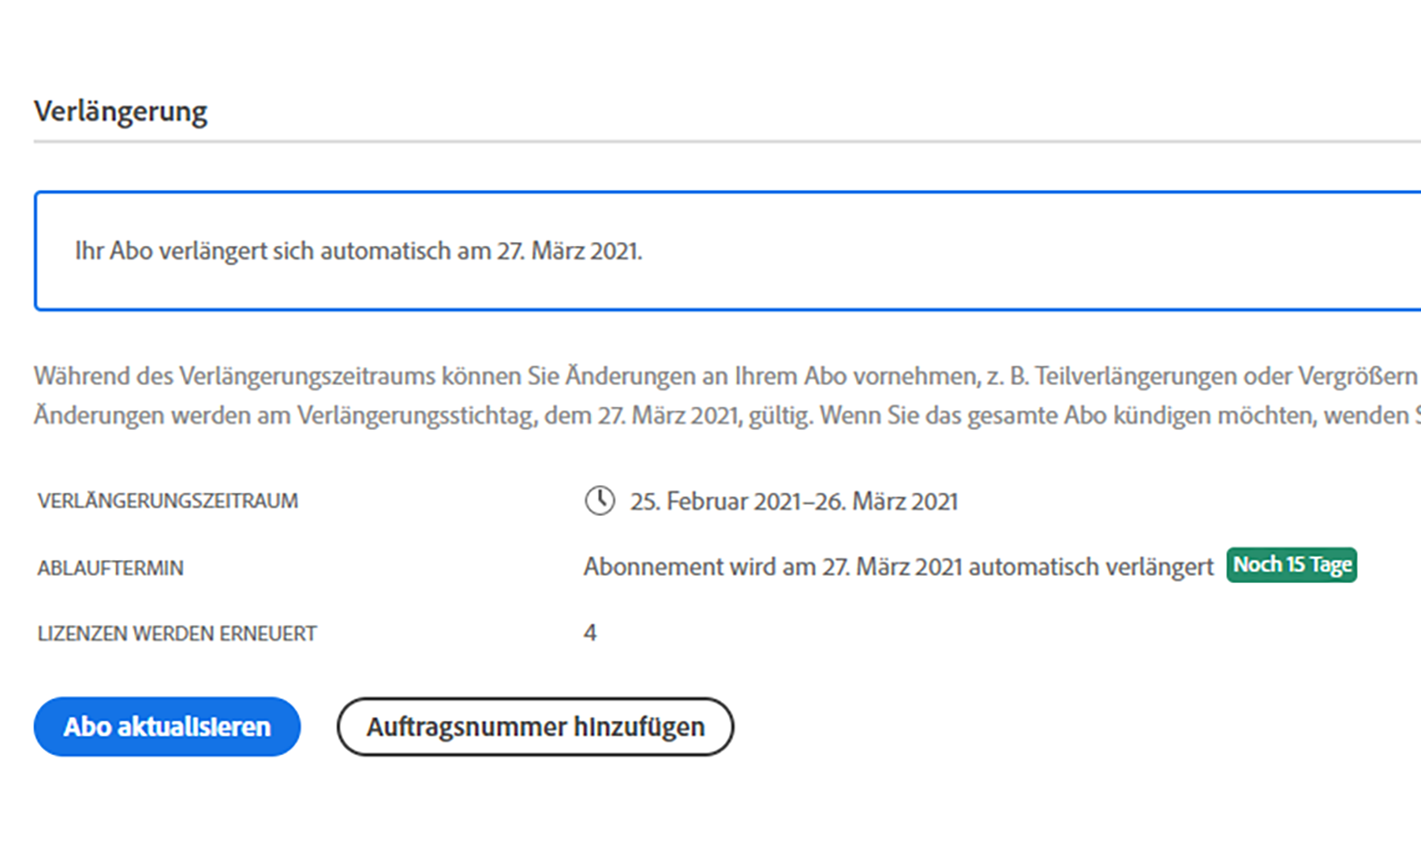Click the "Verlängerung" section heading

point(121,111)
